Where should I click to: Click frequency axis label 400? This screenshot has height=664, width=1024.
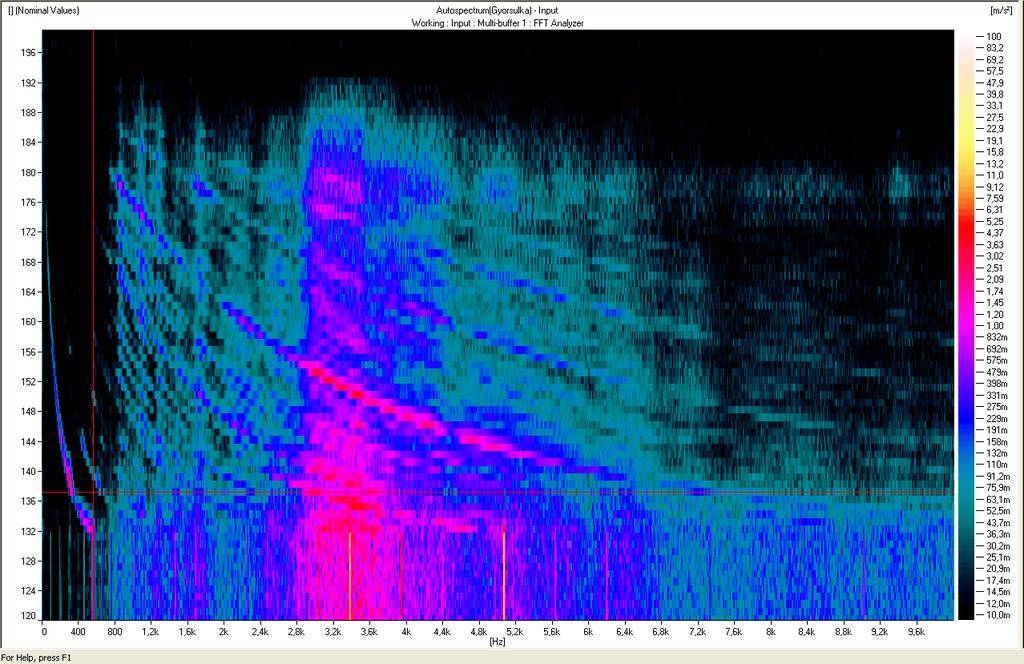pyautogui.click(x=78, y=632)
